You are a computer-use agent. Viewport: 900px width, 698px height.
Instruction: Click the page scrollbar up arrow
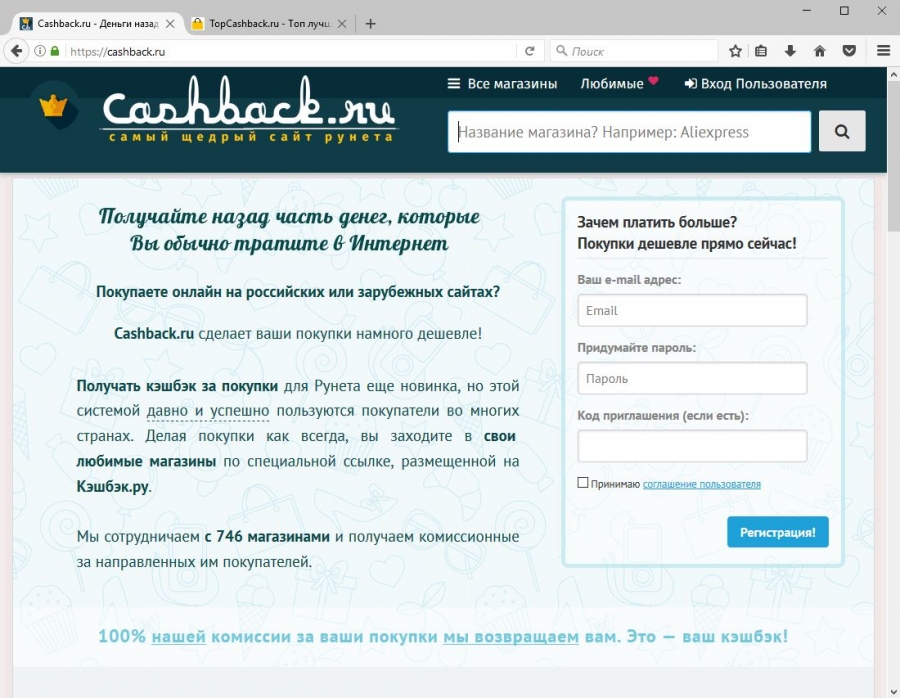tap(893, 75)
